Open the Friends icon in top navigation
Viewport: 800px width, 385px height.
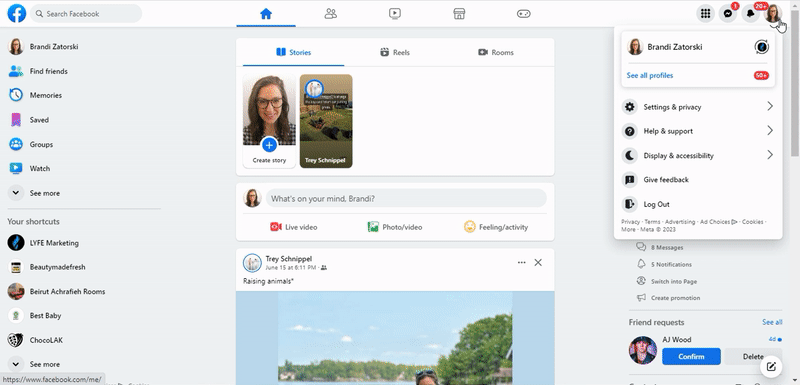pos(331,14)
